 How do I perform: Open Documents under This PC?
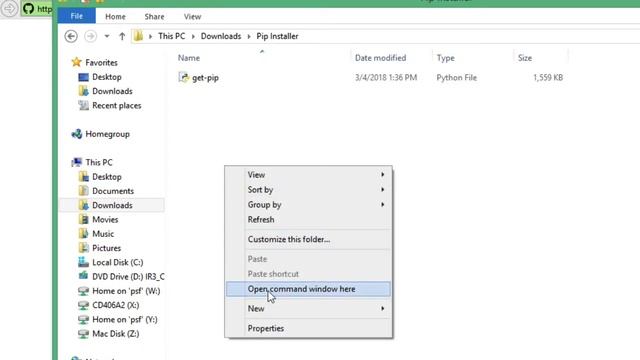[x=113, y=191]
